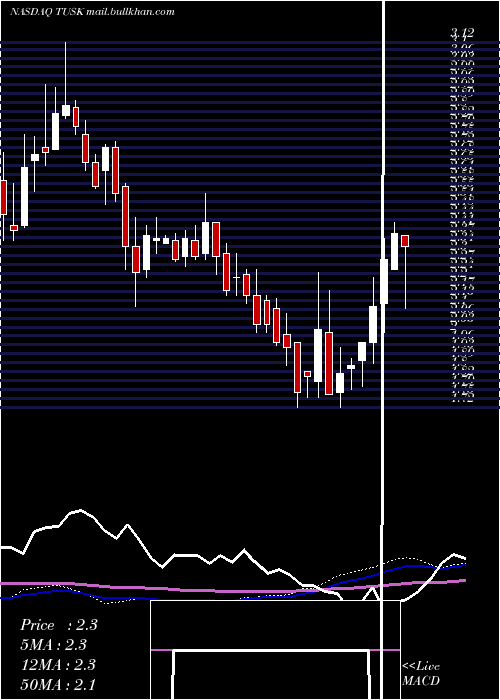Select the last red candlestick on the right

(x=405, y=241)
